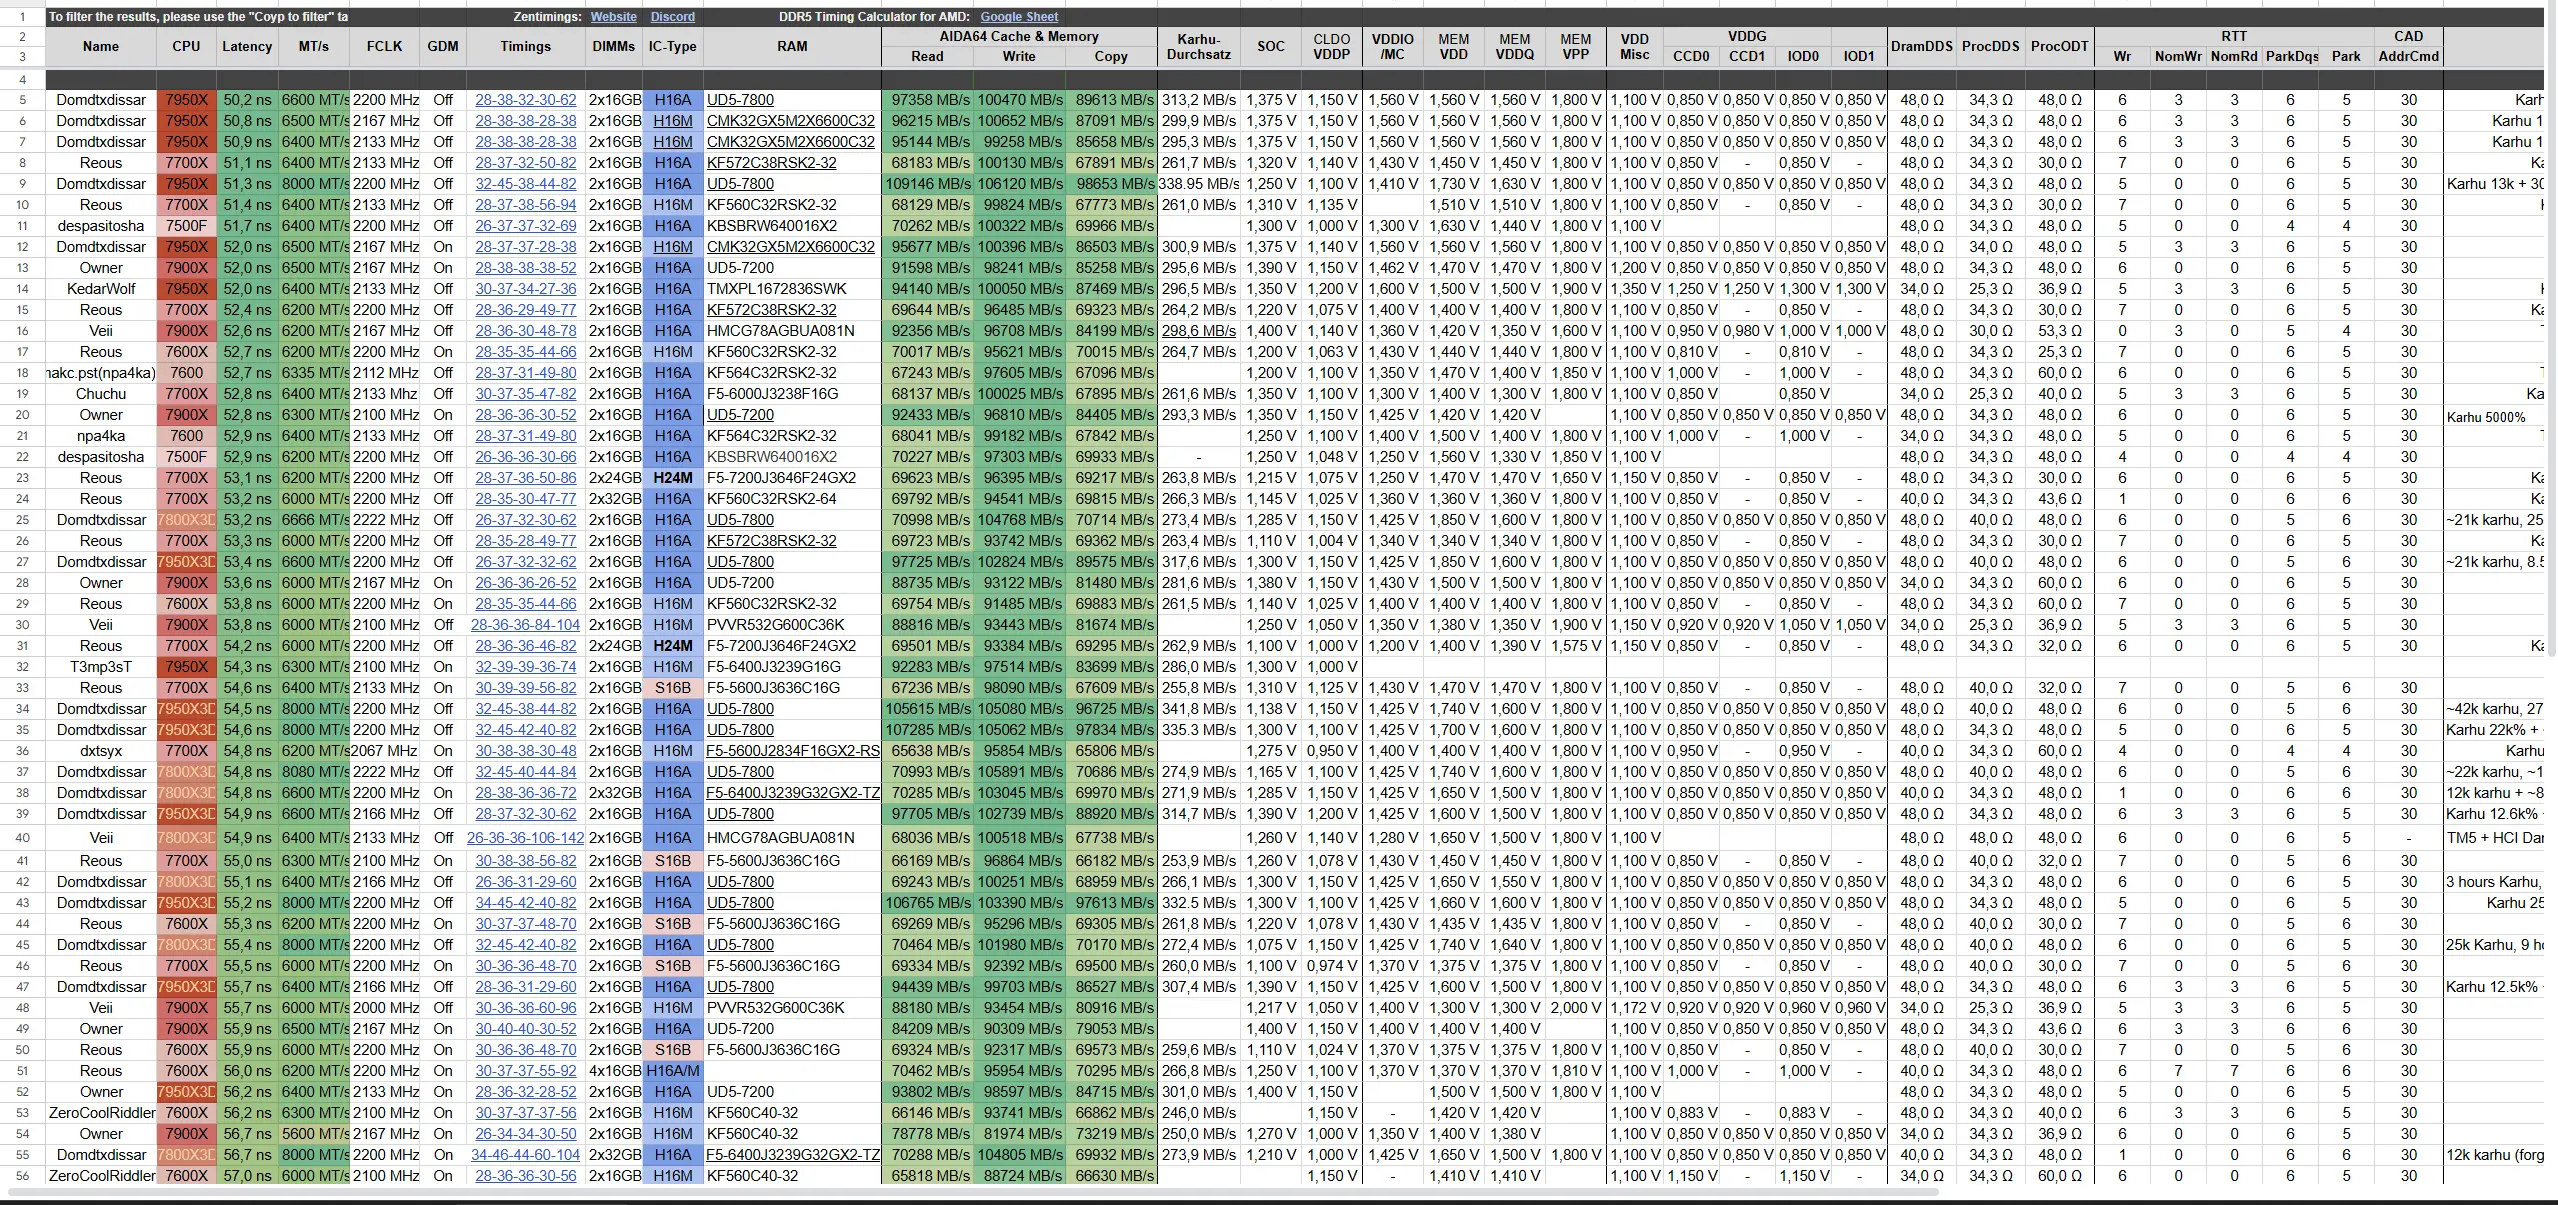Select the SOC column header
The image size is (2558, 1205).
click(x=1271, y=46)
